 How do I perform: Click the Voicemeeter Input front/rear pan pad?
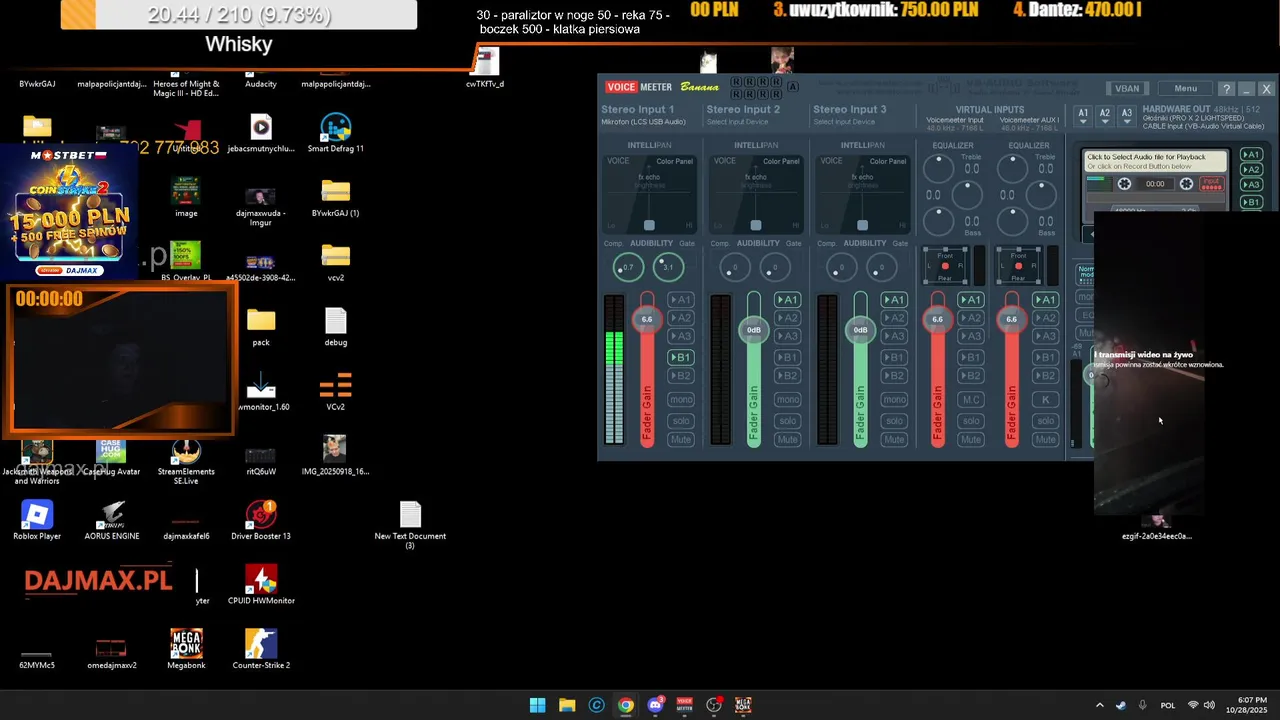[x=945, y=266]
